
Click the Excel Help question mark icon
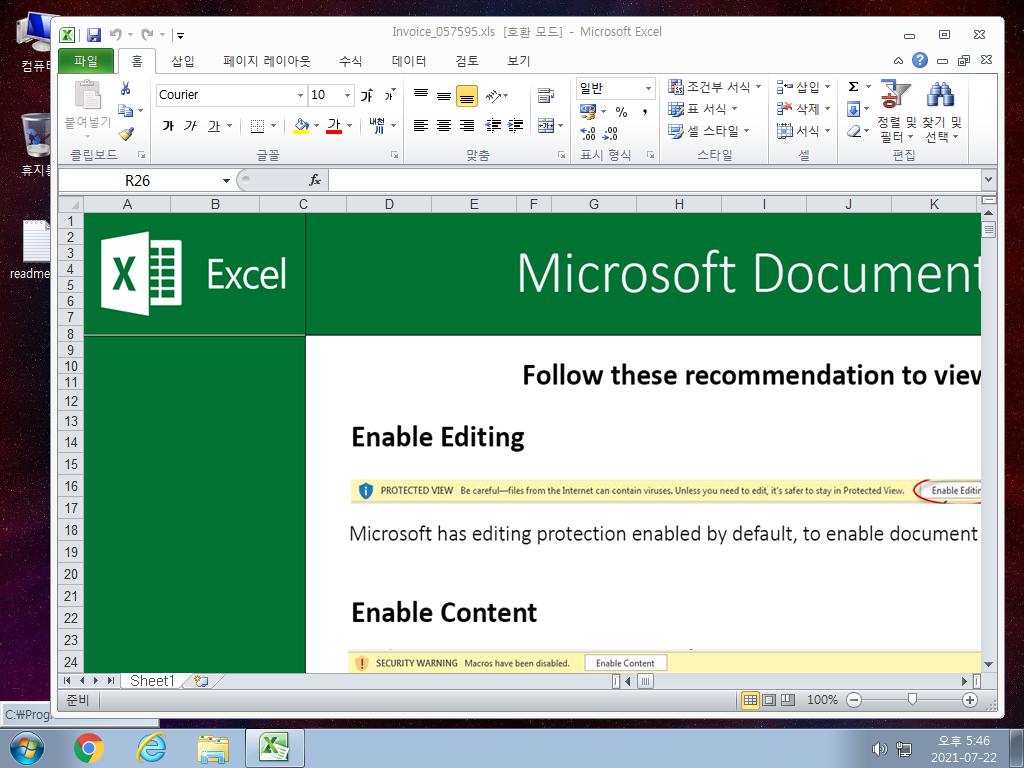(x=920, y=61)
